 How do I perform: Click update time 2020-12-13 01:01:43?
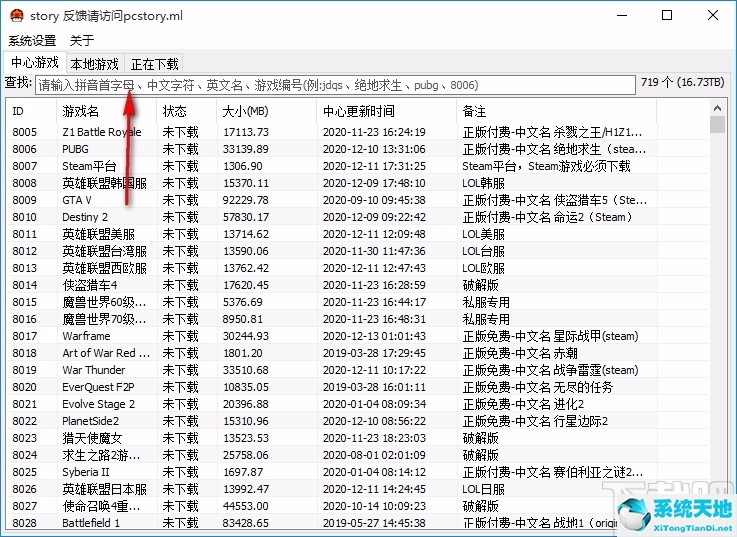pyautogui.click(x=374, y=336)
